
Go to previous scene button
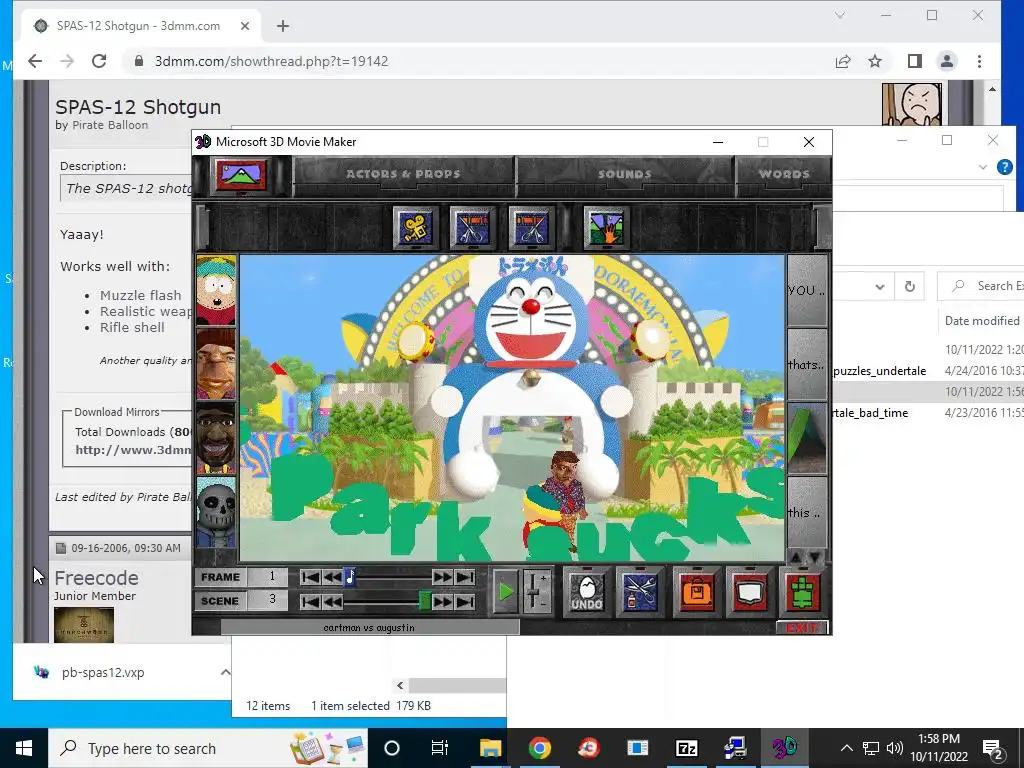tap(332, 601)
